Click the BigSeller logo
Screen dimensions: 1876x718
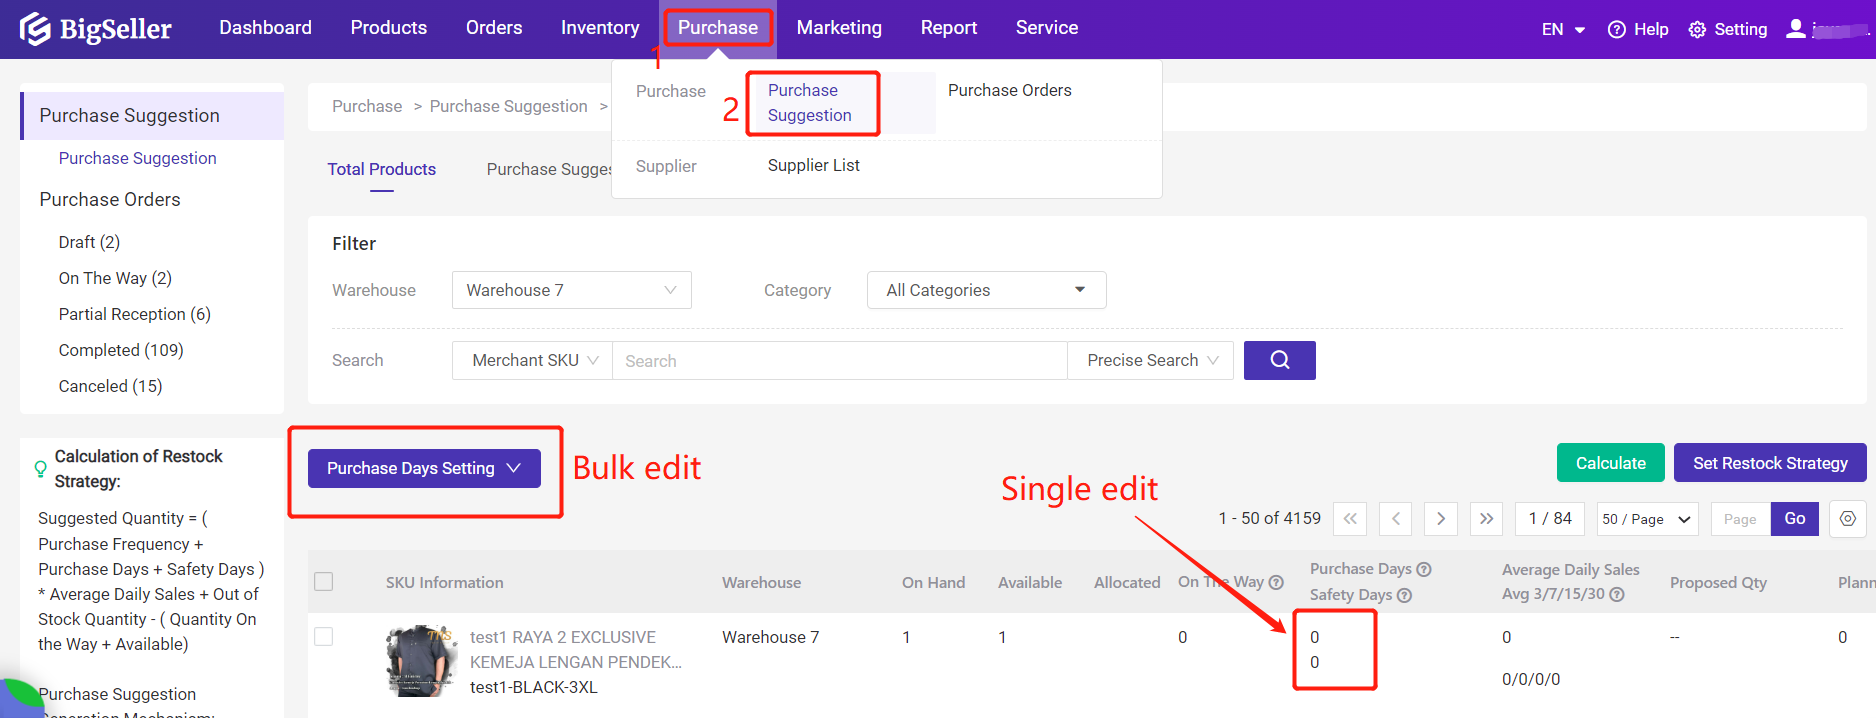[96, 29]
